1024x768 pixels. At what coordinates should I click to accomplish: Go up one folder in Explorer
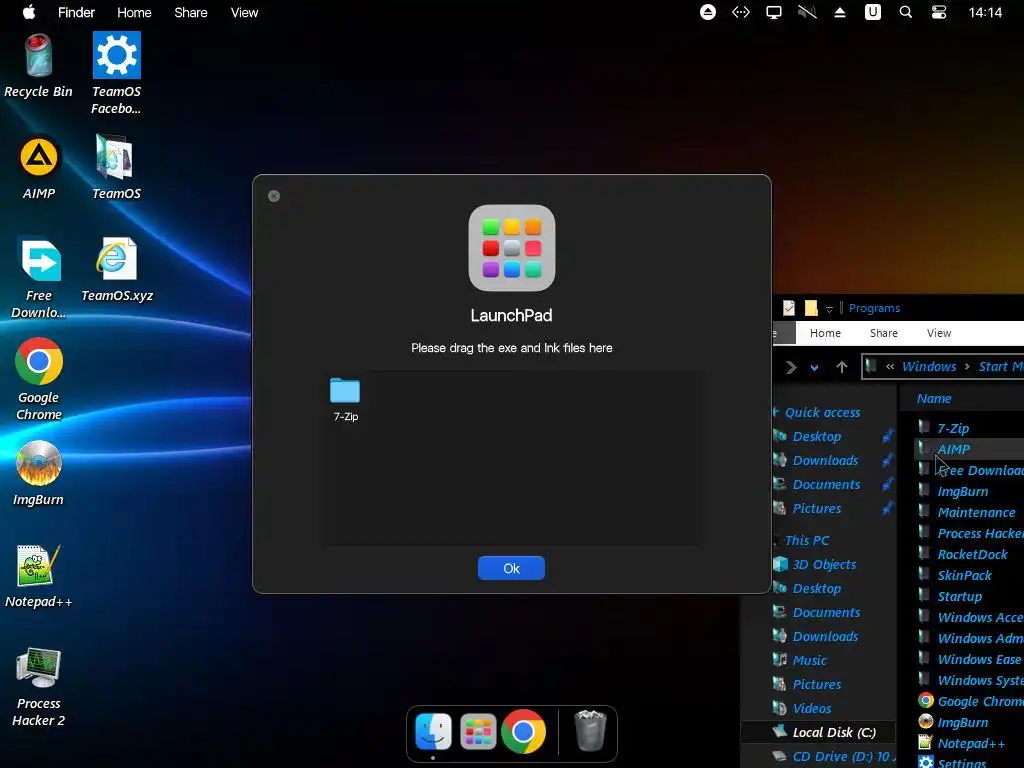(x=842, y=367)
